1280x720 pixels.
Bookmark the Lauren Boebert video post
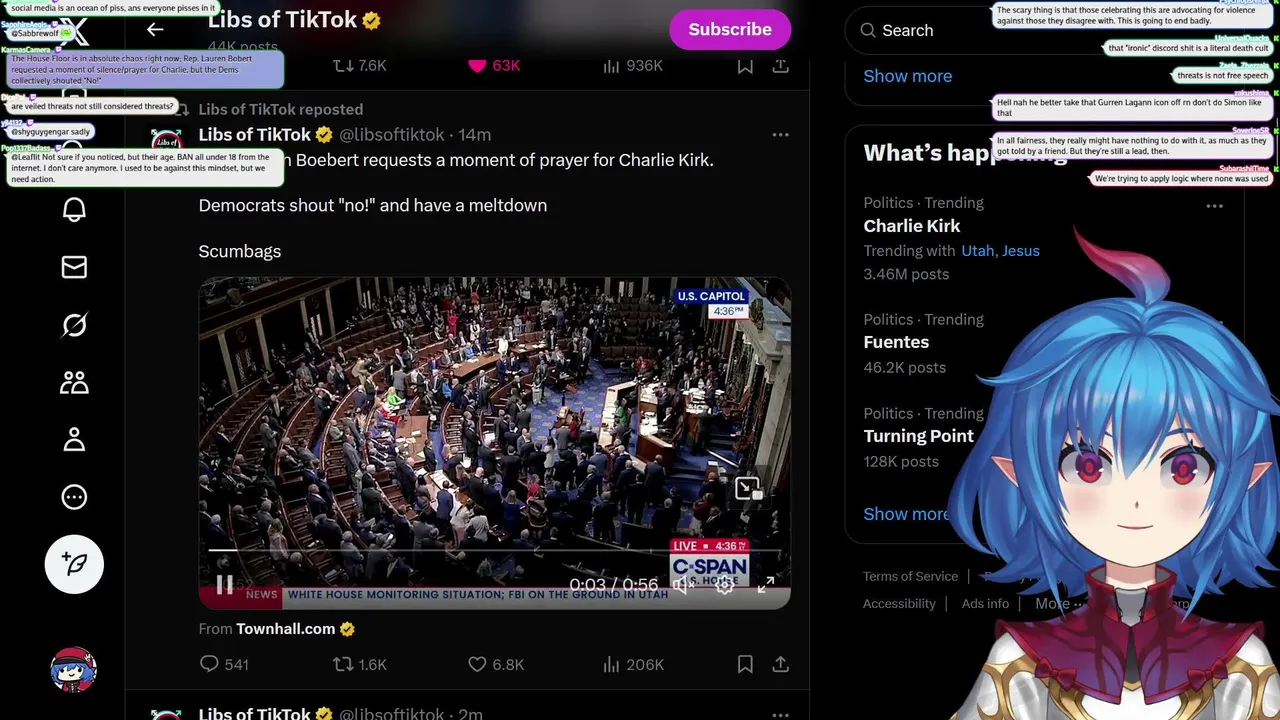click(x=745, y=664)
